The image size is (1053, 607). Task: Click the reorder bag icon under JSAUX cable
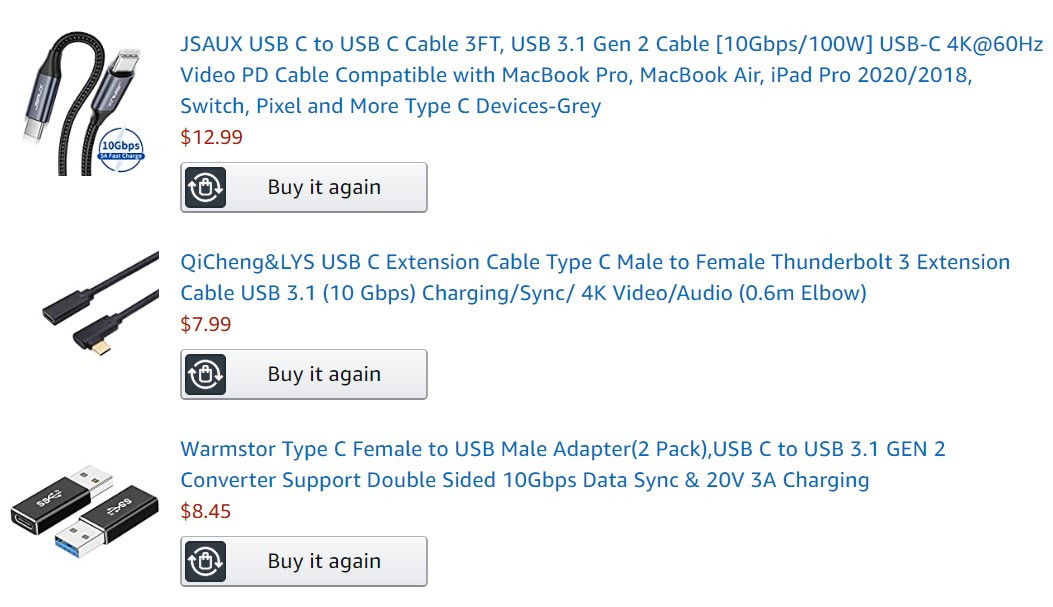[205, 187]
